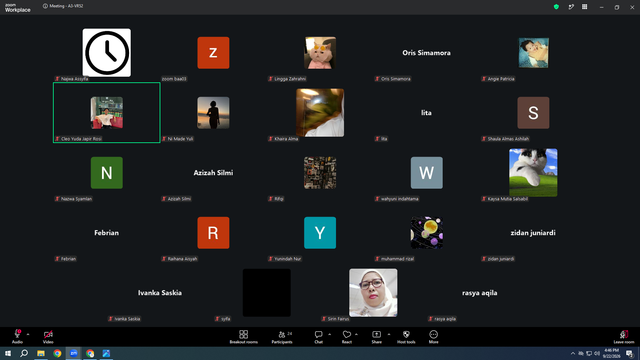Select Sirin Fairus photo avatar
Screen dimensions: 640x360
point(373,293)
